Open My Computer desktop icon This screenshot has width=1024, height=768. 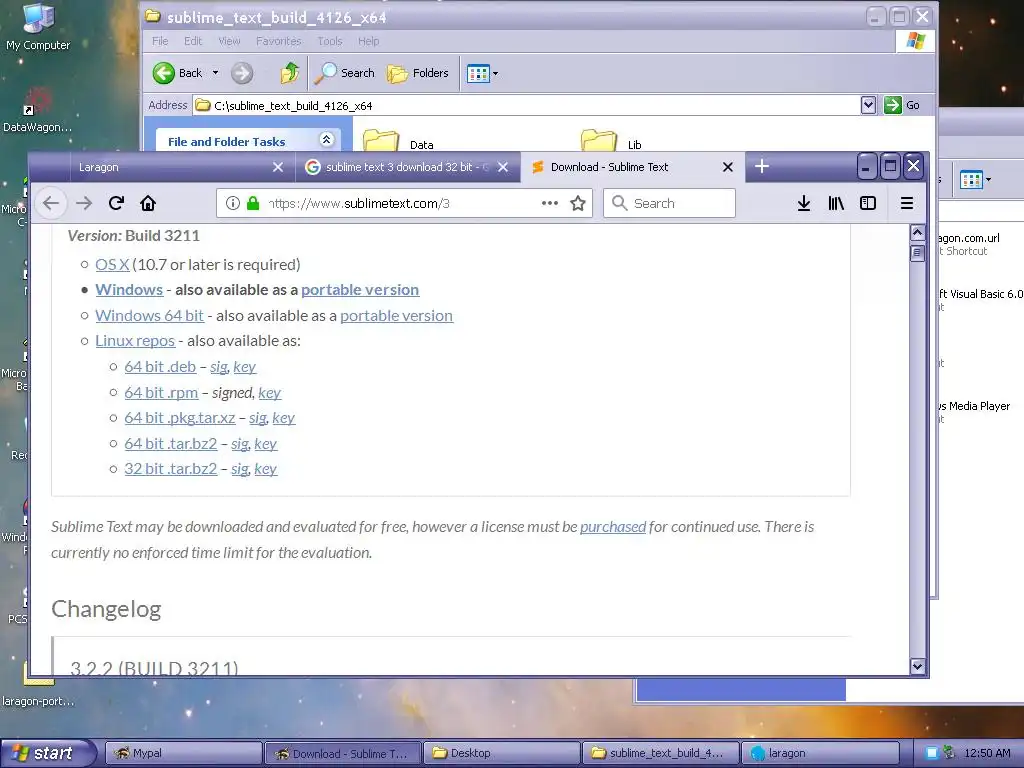coord(38,27)
